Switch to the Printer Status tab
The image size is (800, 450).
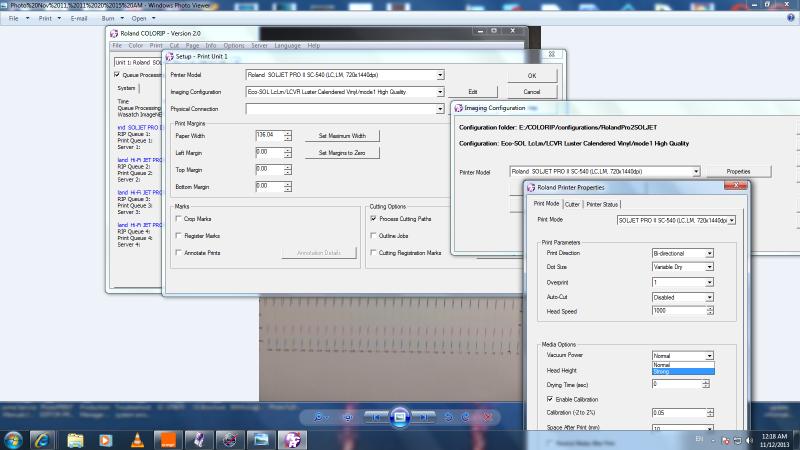point(602,204)
